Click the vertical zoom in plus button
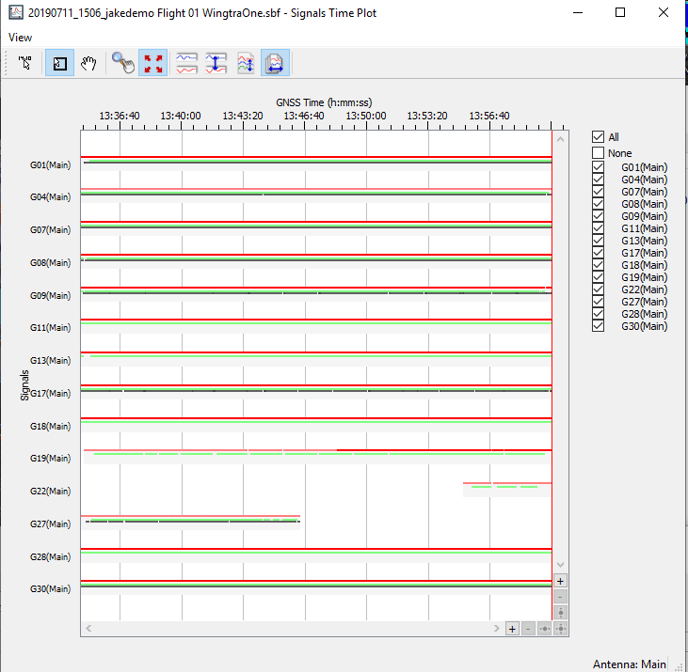The image size is (688, 672). pos(560,580)
